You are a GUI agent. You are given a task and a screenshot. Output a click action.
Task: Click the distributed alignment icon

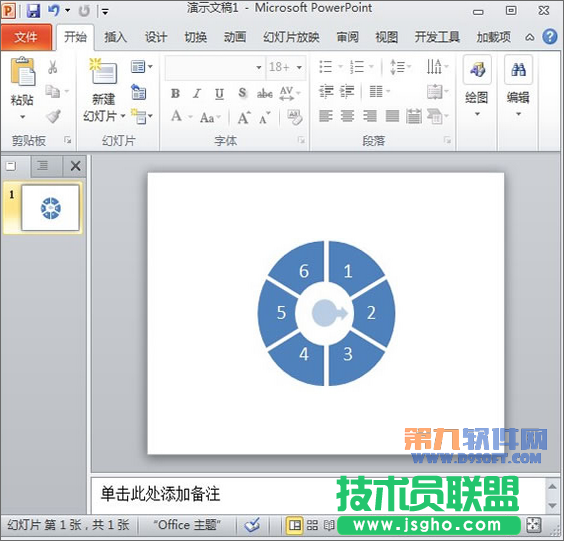click(x=414, y=116)
